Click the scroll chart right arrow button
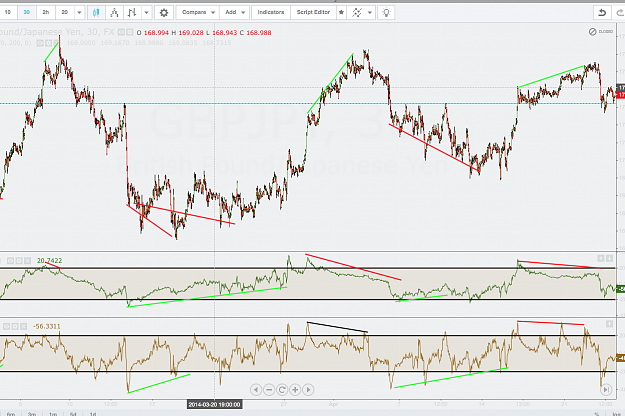The width and height of the screenshot is (625, 416). tap(308, 390)
